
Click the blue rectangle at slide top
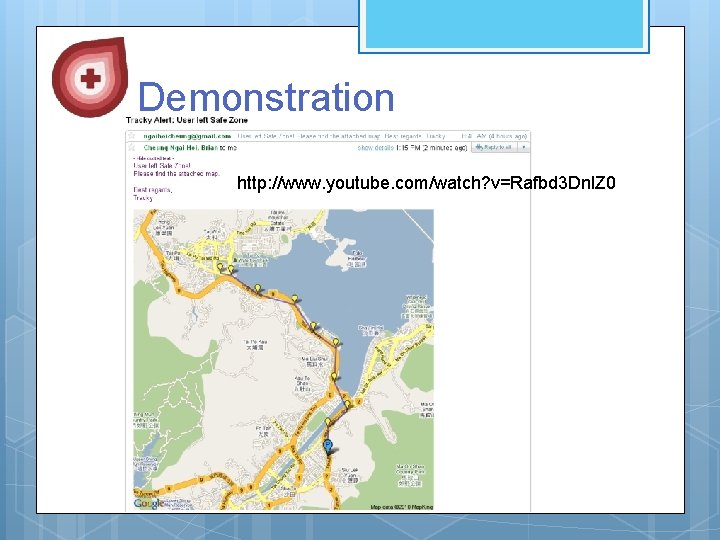(504, 25)
